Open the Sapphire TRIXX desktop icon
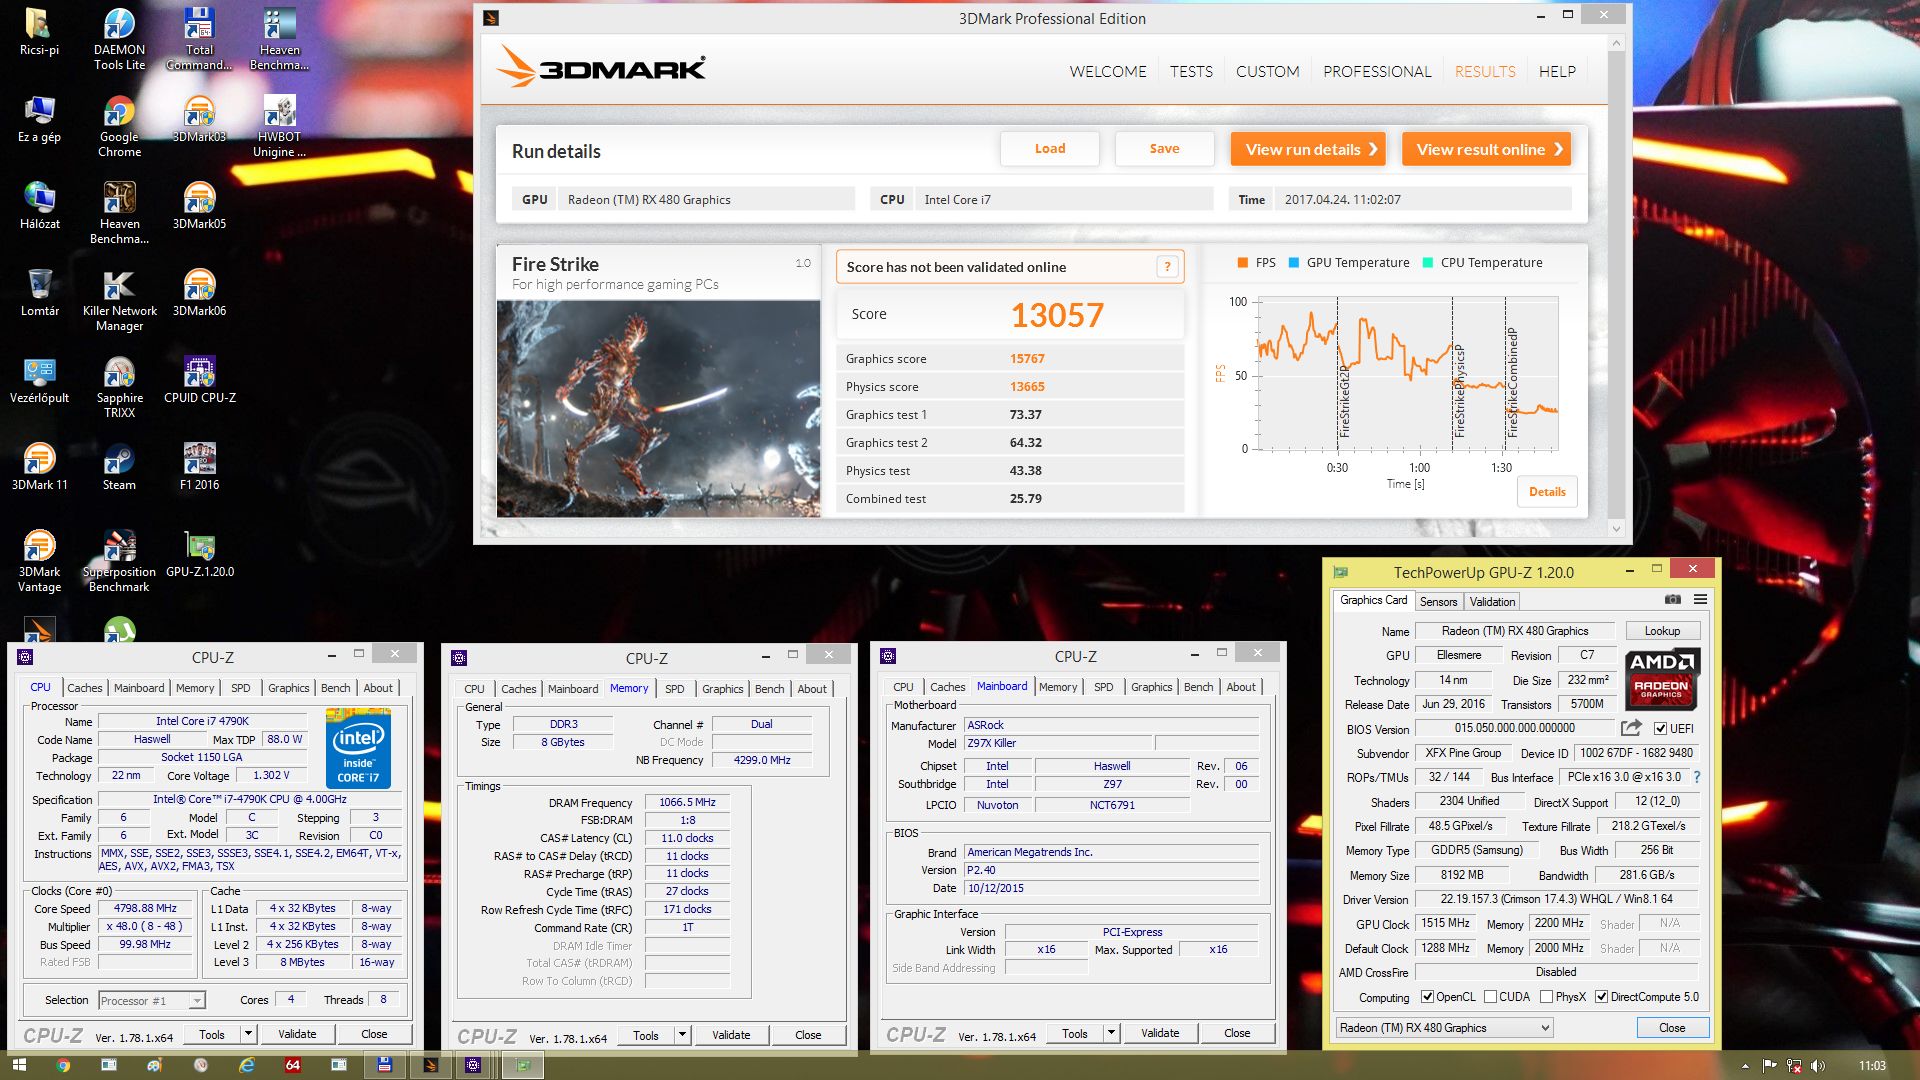Image resolution: width=1920 pixels, height=1080 pixels. pyautogui.click(x=119, y=388)
